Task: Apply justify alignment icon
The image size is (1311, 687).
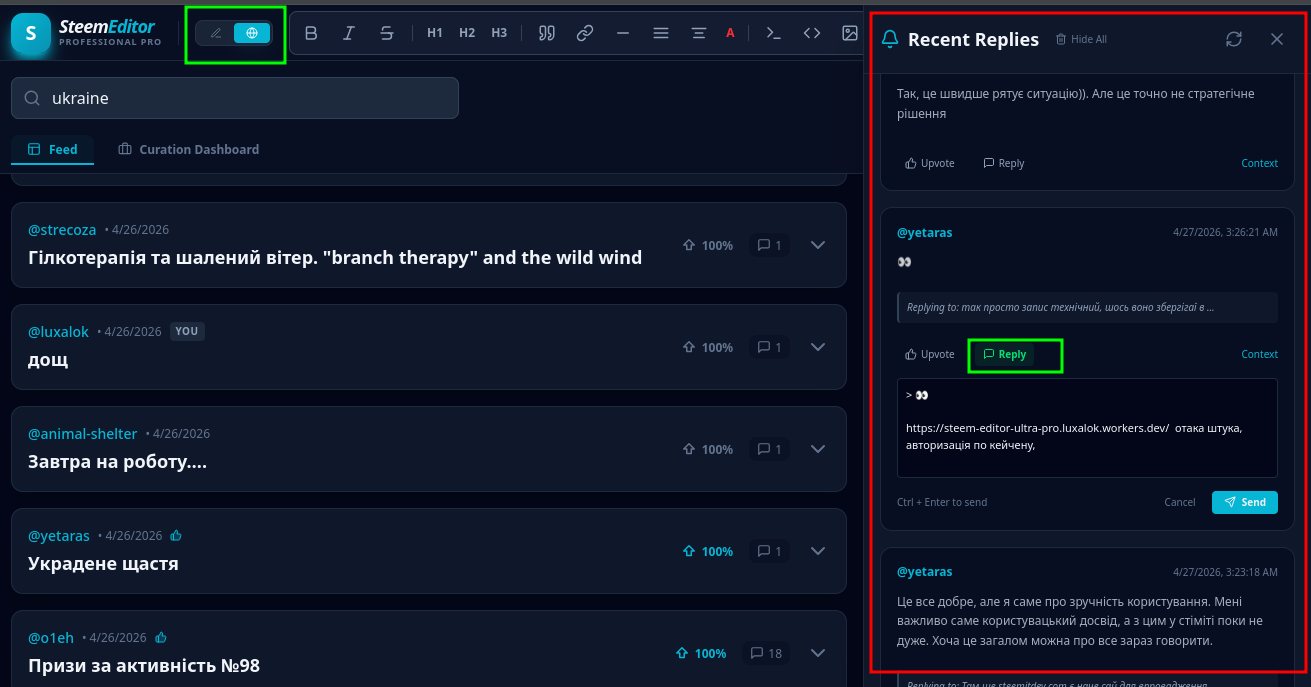Action: coord(660,33)
